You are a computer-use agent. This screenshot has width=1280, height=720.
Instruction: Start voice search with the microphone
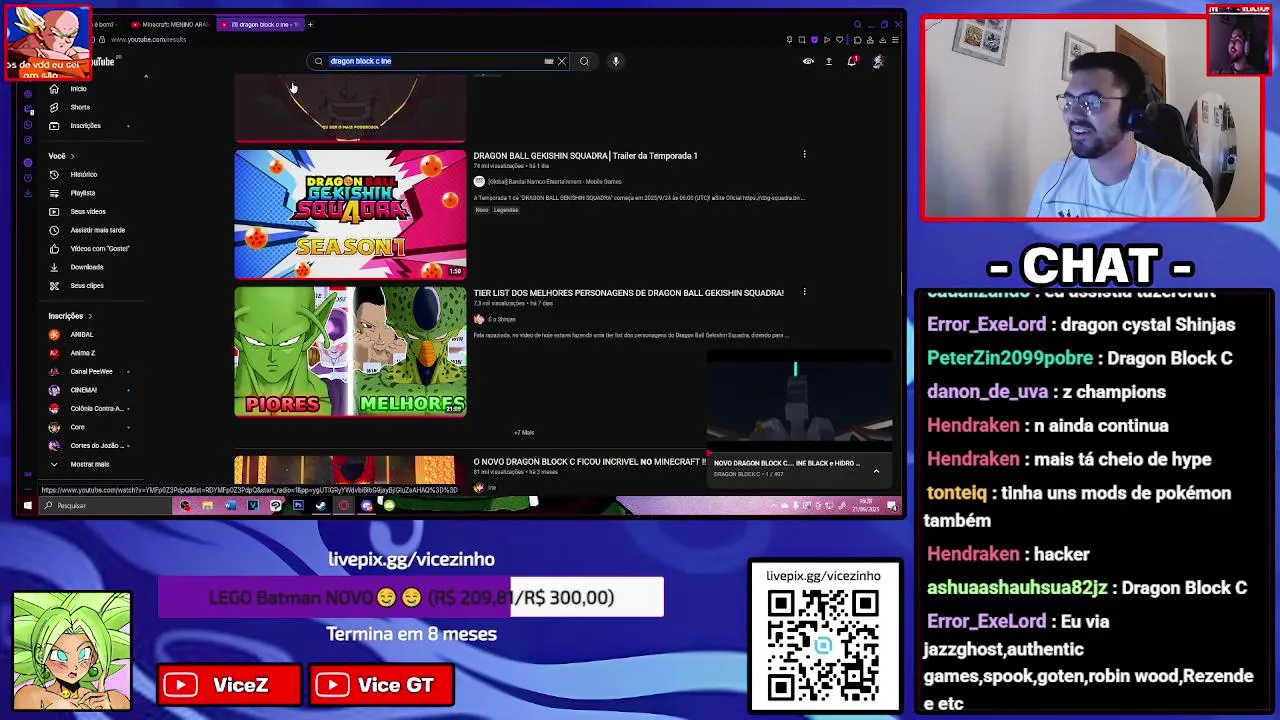[616, 61]
